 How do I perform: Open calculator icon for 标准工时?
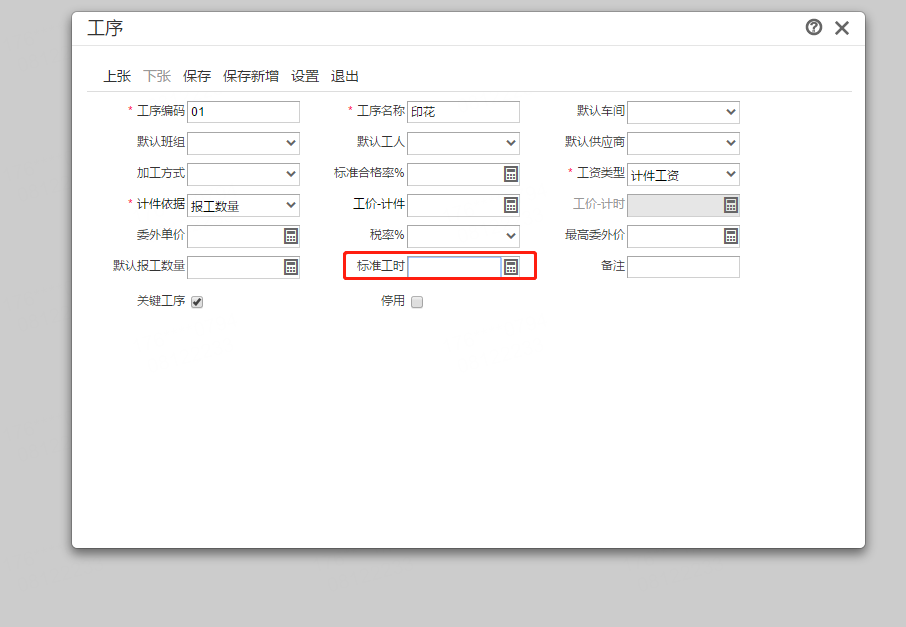click(511, 267)
